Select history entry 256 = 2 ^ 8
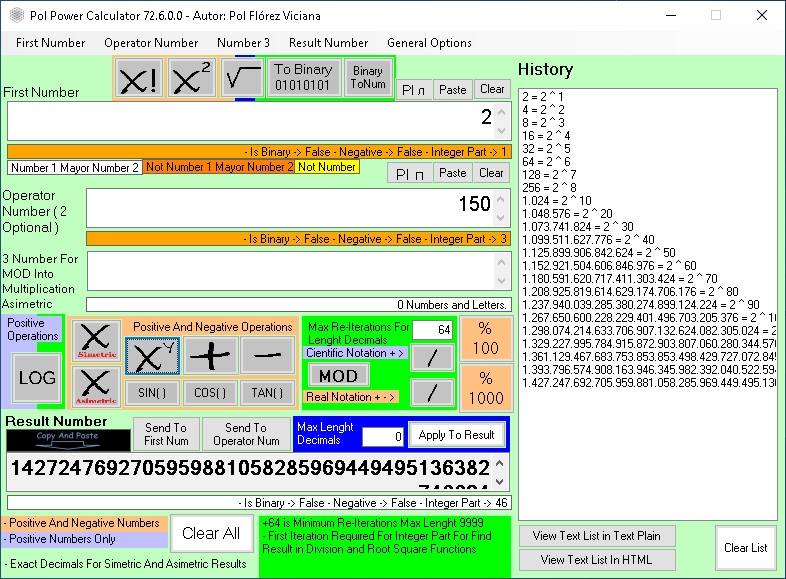The height and width of the screenshot is (579, 786). (549, 187)
